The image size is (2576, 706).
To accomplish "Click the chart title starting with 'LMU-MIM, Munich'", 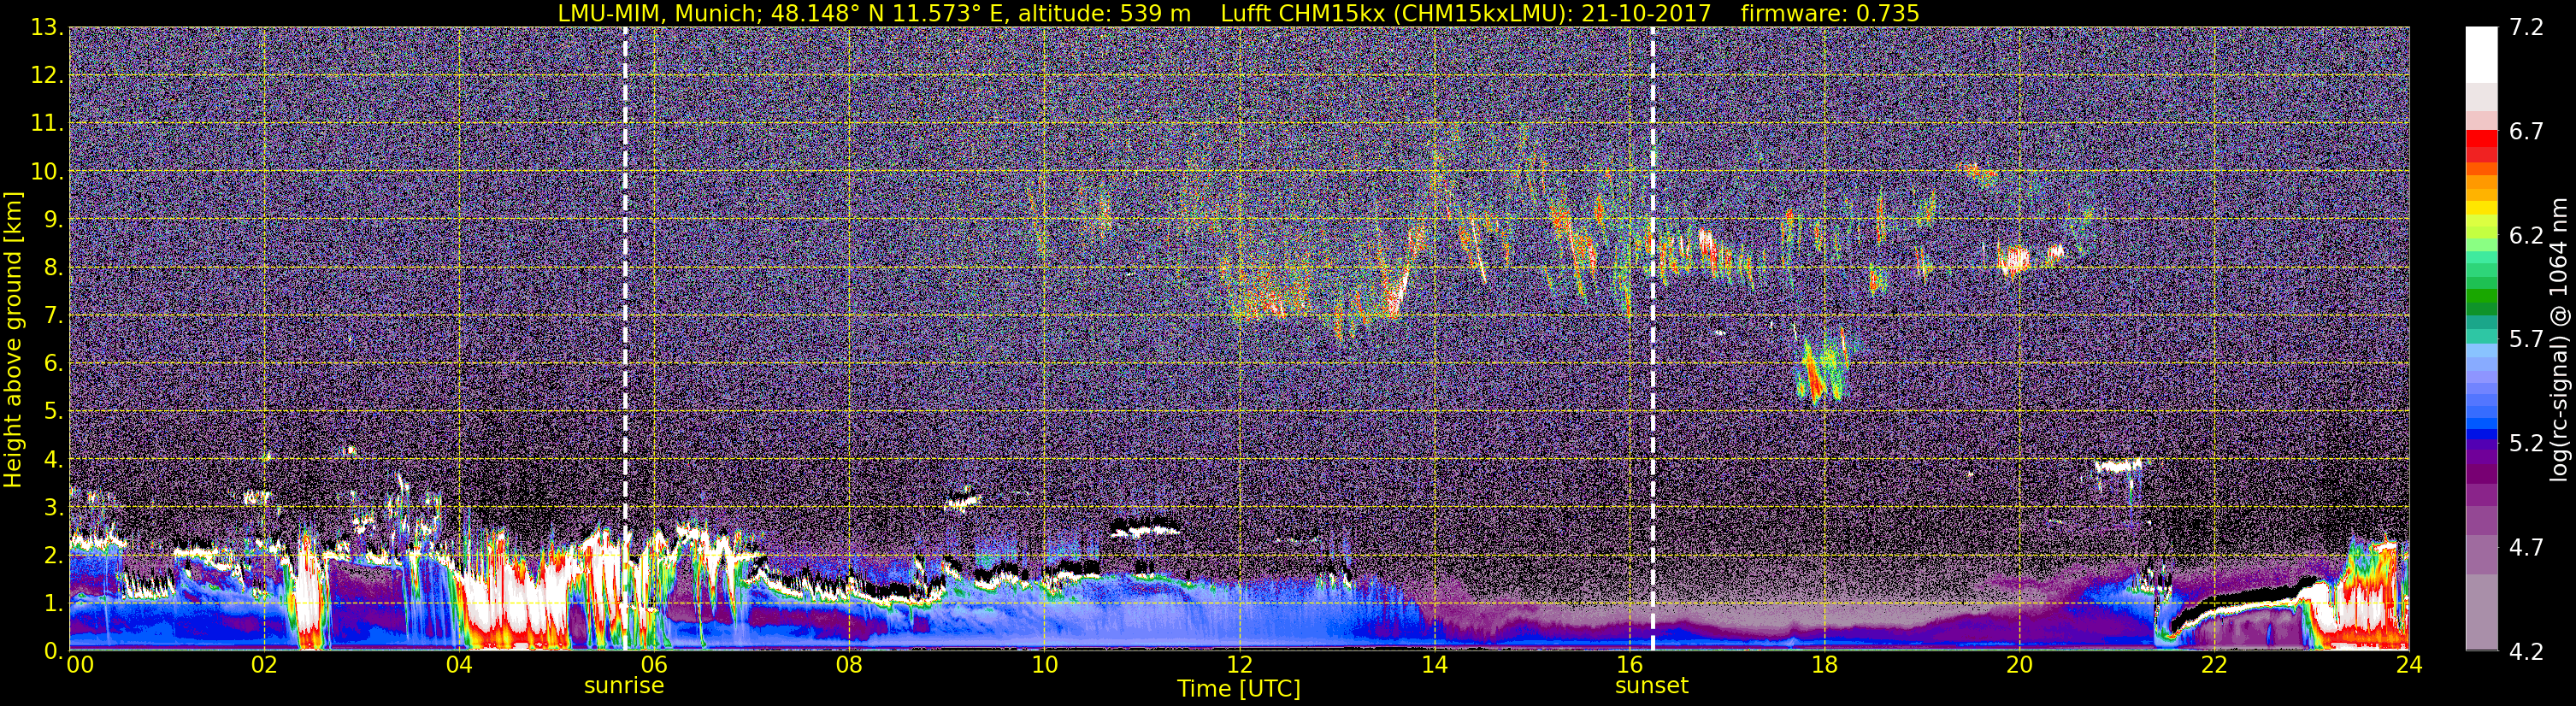I will (1238, 13).
